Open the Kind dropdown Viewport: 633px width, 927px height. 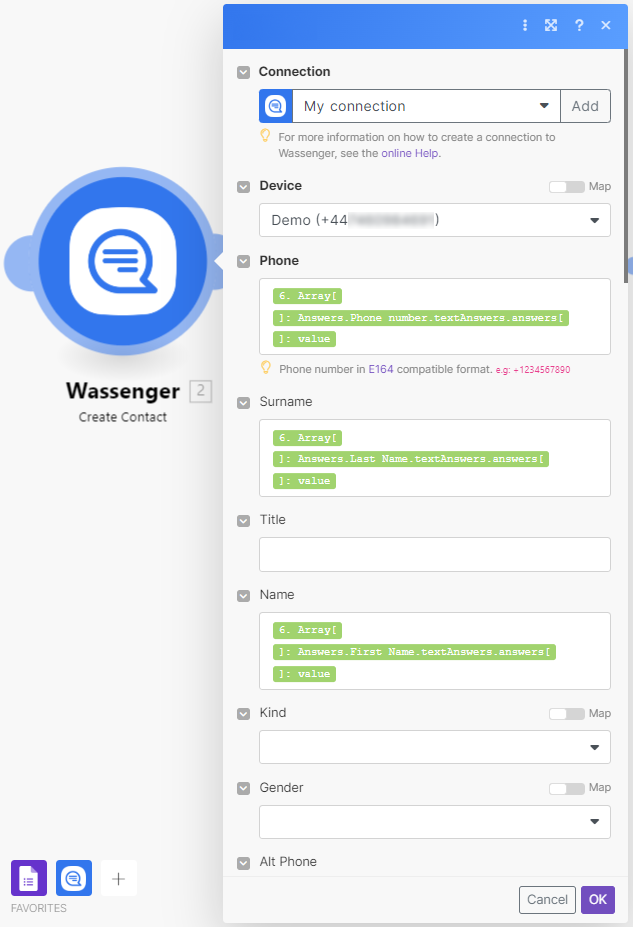[x=435, y=747]
